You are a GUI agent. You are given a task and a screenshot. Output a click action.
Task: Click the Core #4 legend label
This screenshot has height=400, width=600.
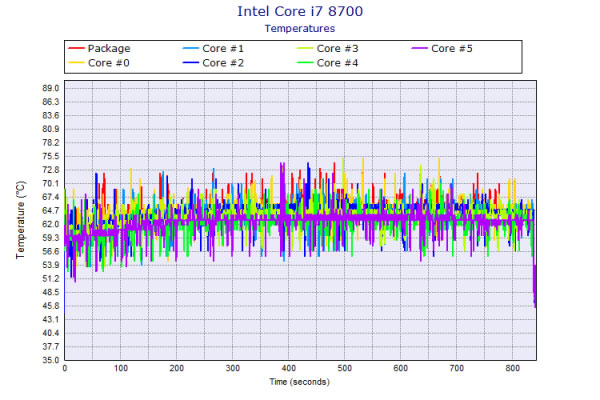(338, 63)
